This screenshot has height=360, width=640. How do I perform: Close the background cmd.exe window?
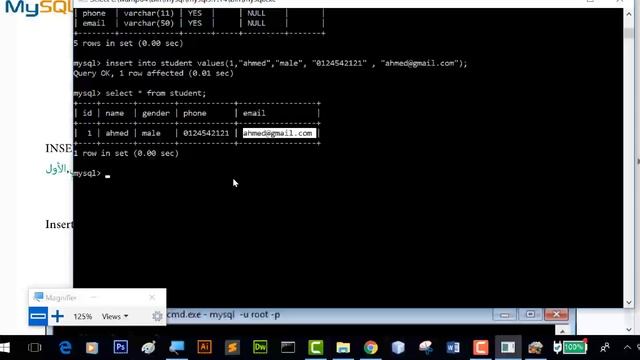coord(556,314)
